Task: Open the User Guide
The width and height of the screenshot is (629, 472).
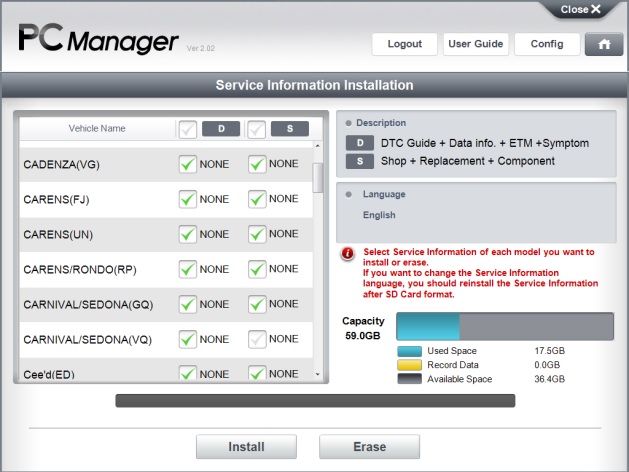Action: coord(476,44)
